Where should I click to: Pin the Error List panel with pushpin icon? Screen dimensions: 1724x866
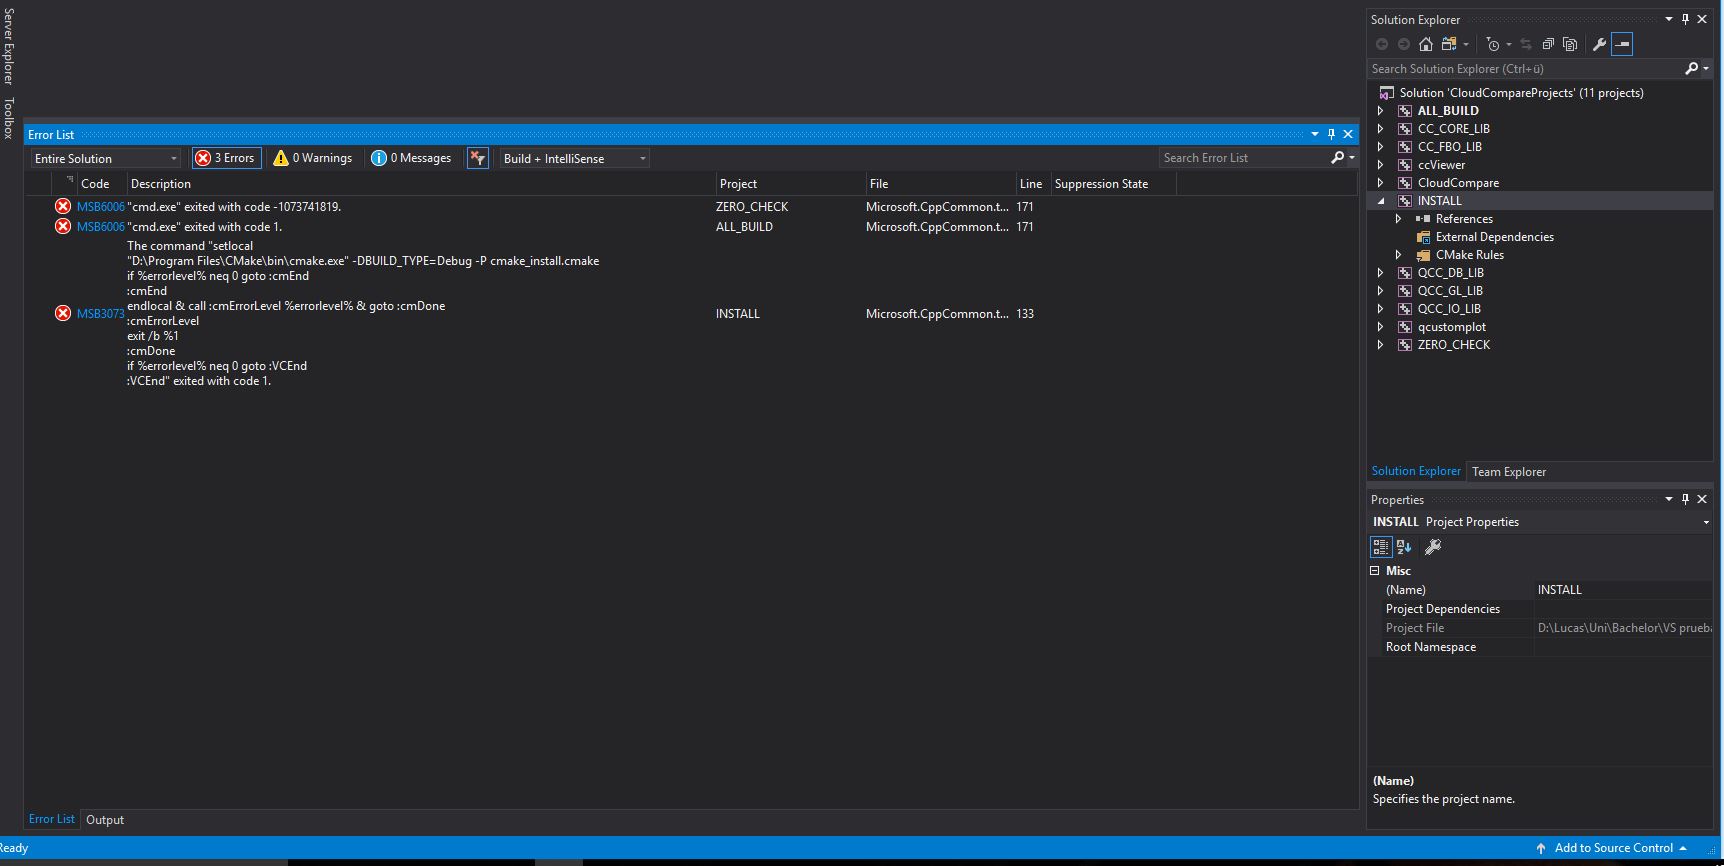point(1331,134)
